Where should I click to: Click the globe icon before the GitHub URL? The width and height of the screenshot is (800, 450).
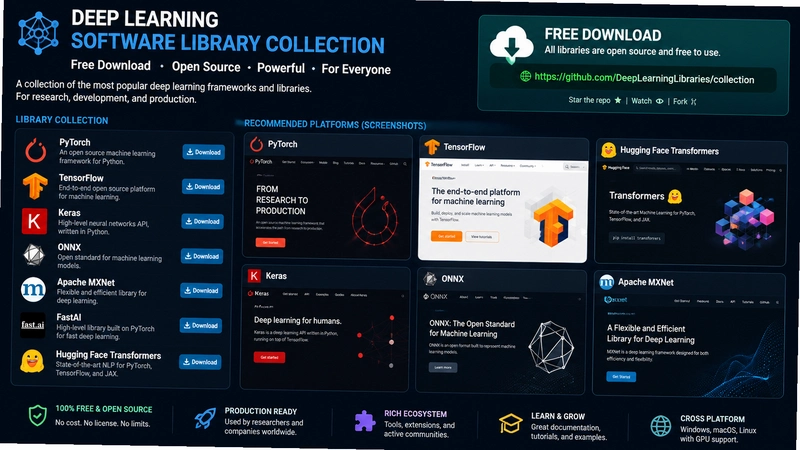tap(525, 77)
